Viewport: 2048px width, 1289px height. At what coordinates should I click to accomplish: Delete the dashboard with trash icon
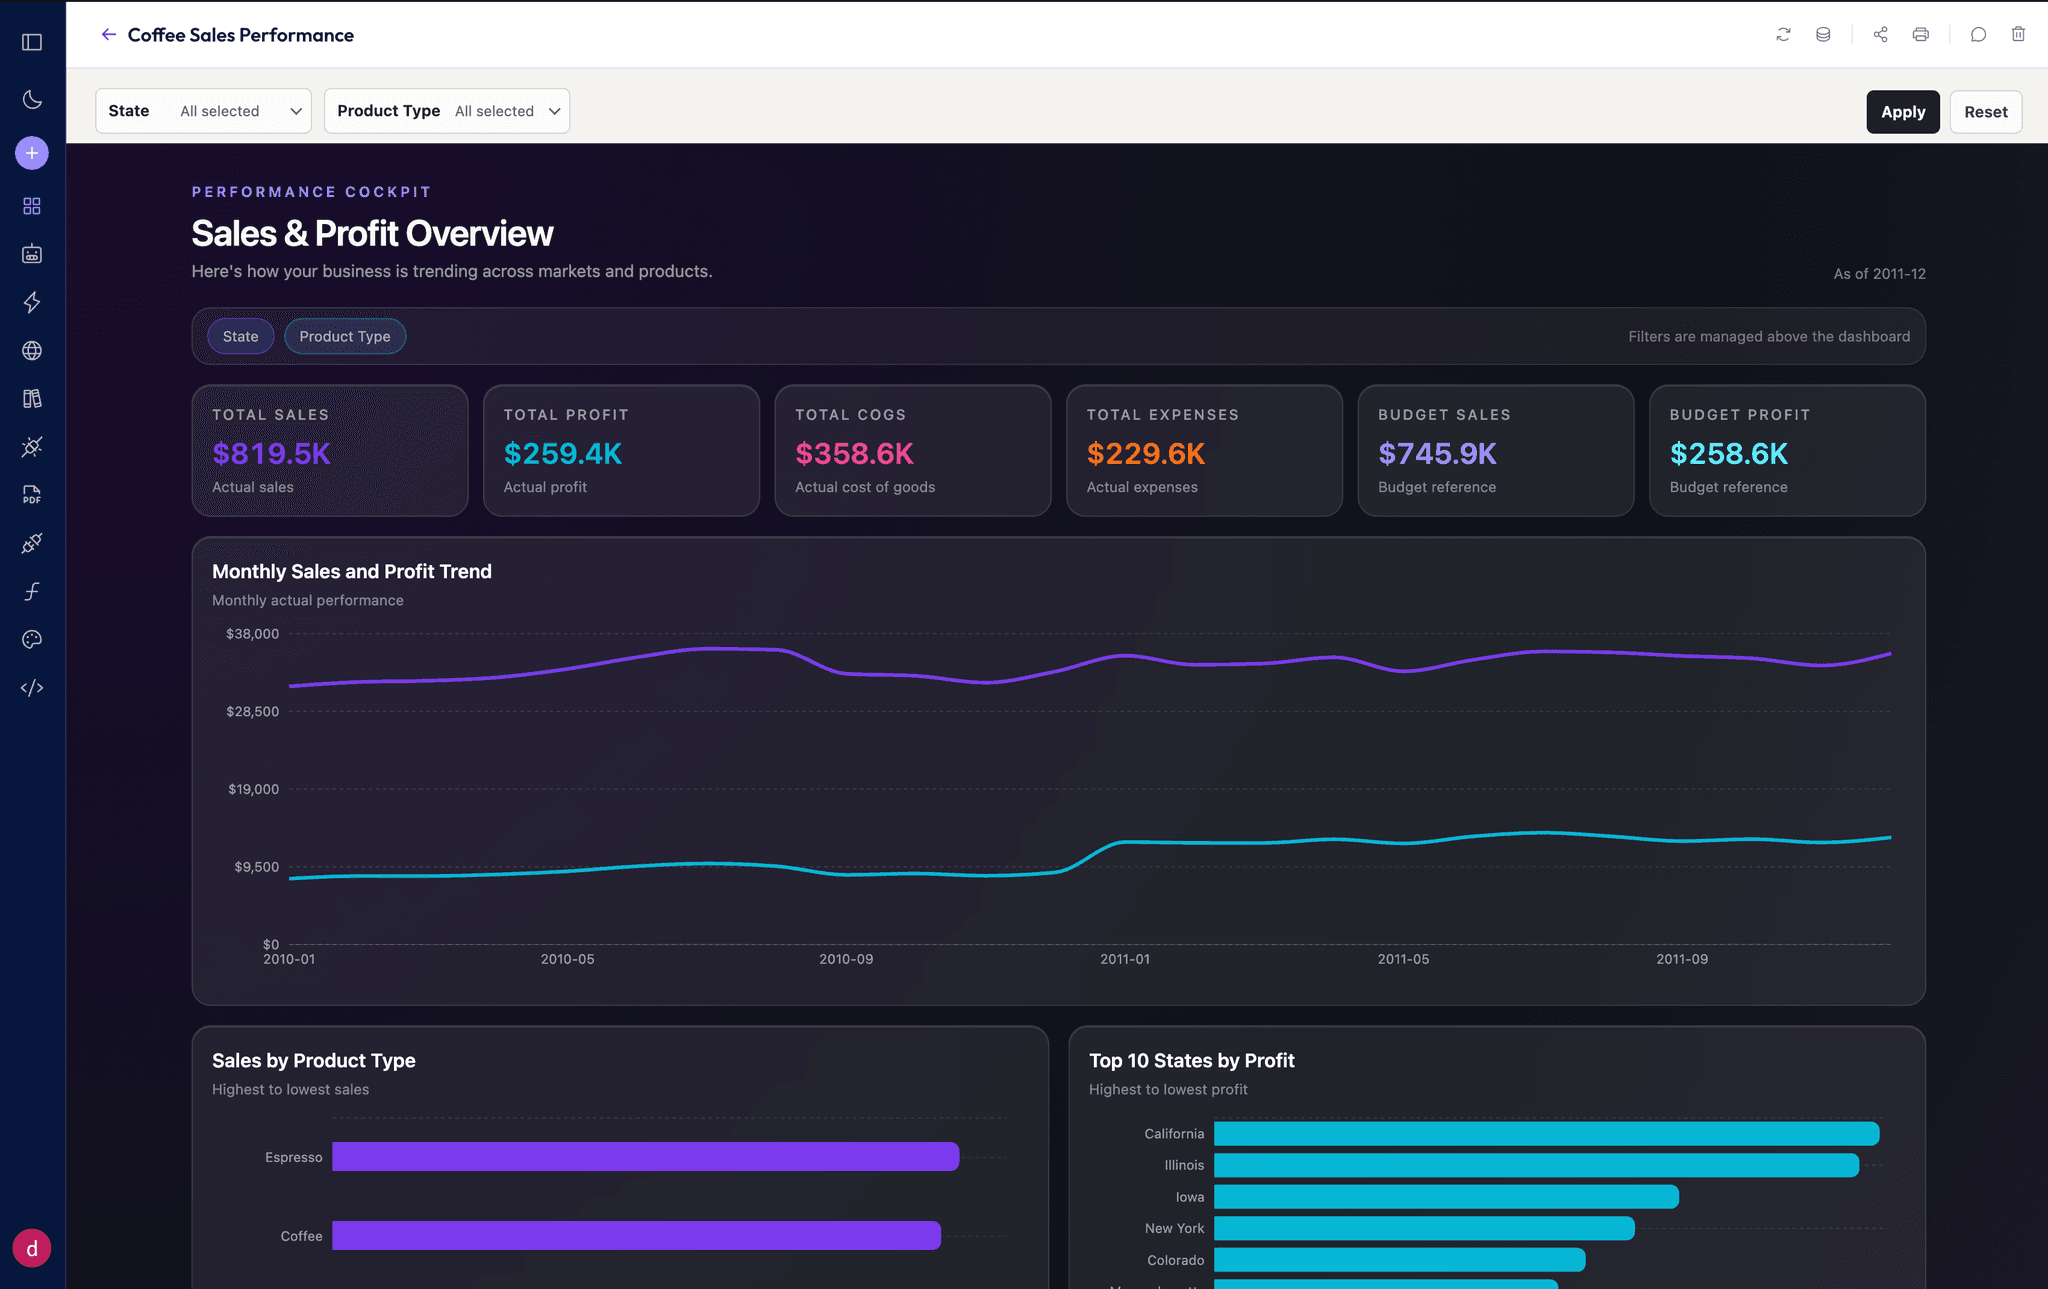(x=2018, y=34)
